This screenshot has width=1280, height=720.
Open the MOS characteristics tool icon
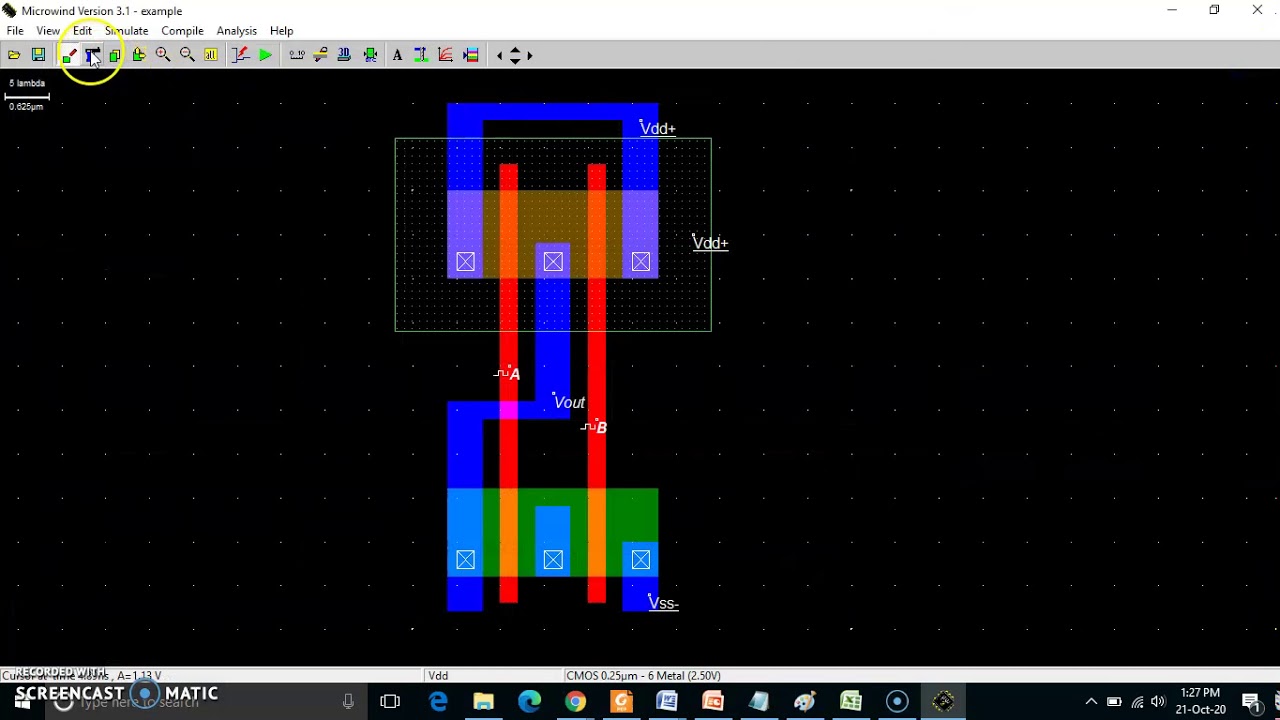click(x=241, y=55)
